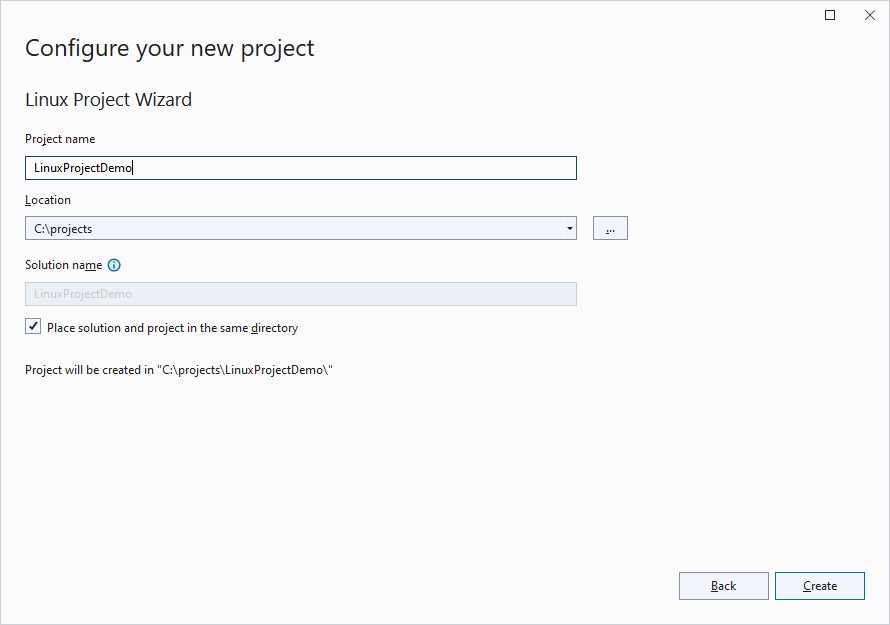Click the disabled Solution name field

tap(300, 294)
